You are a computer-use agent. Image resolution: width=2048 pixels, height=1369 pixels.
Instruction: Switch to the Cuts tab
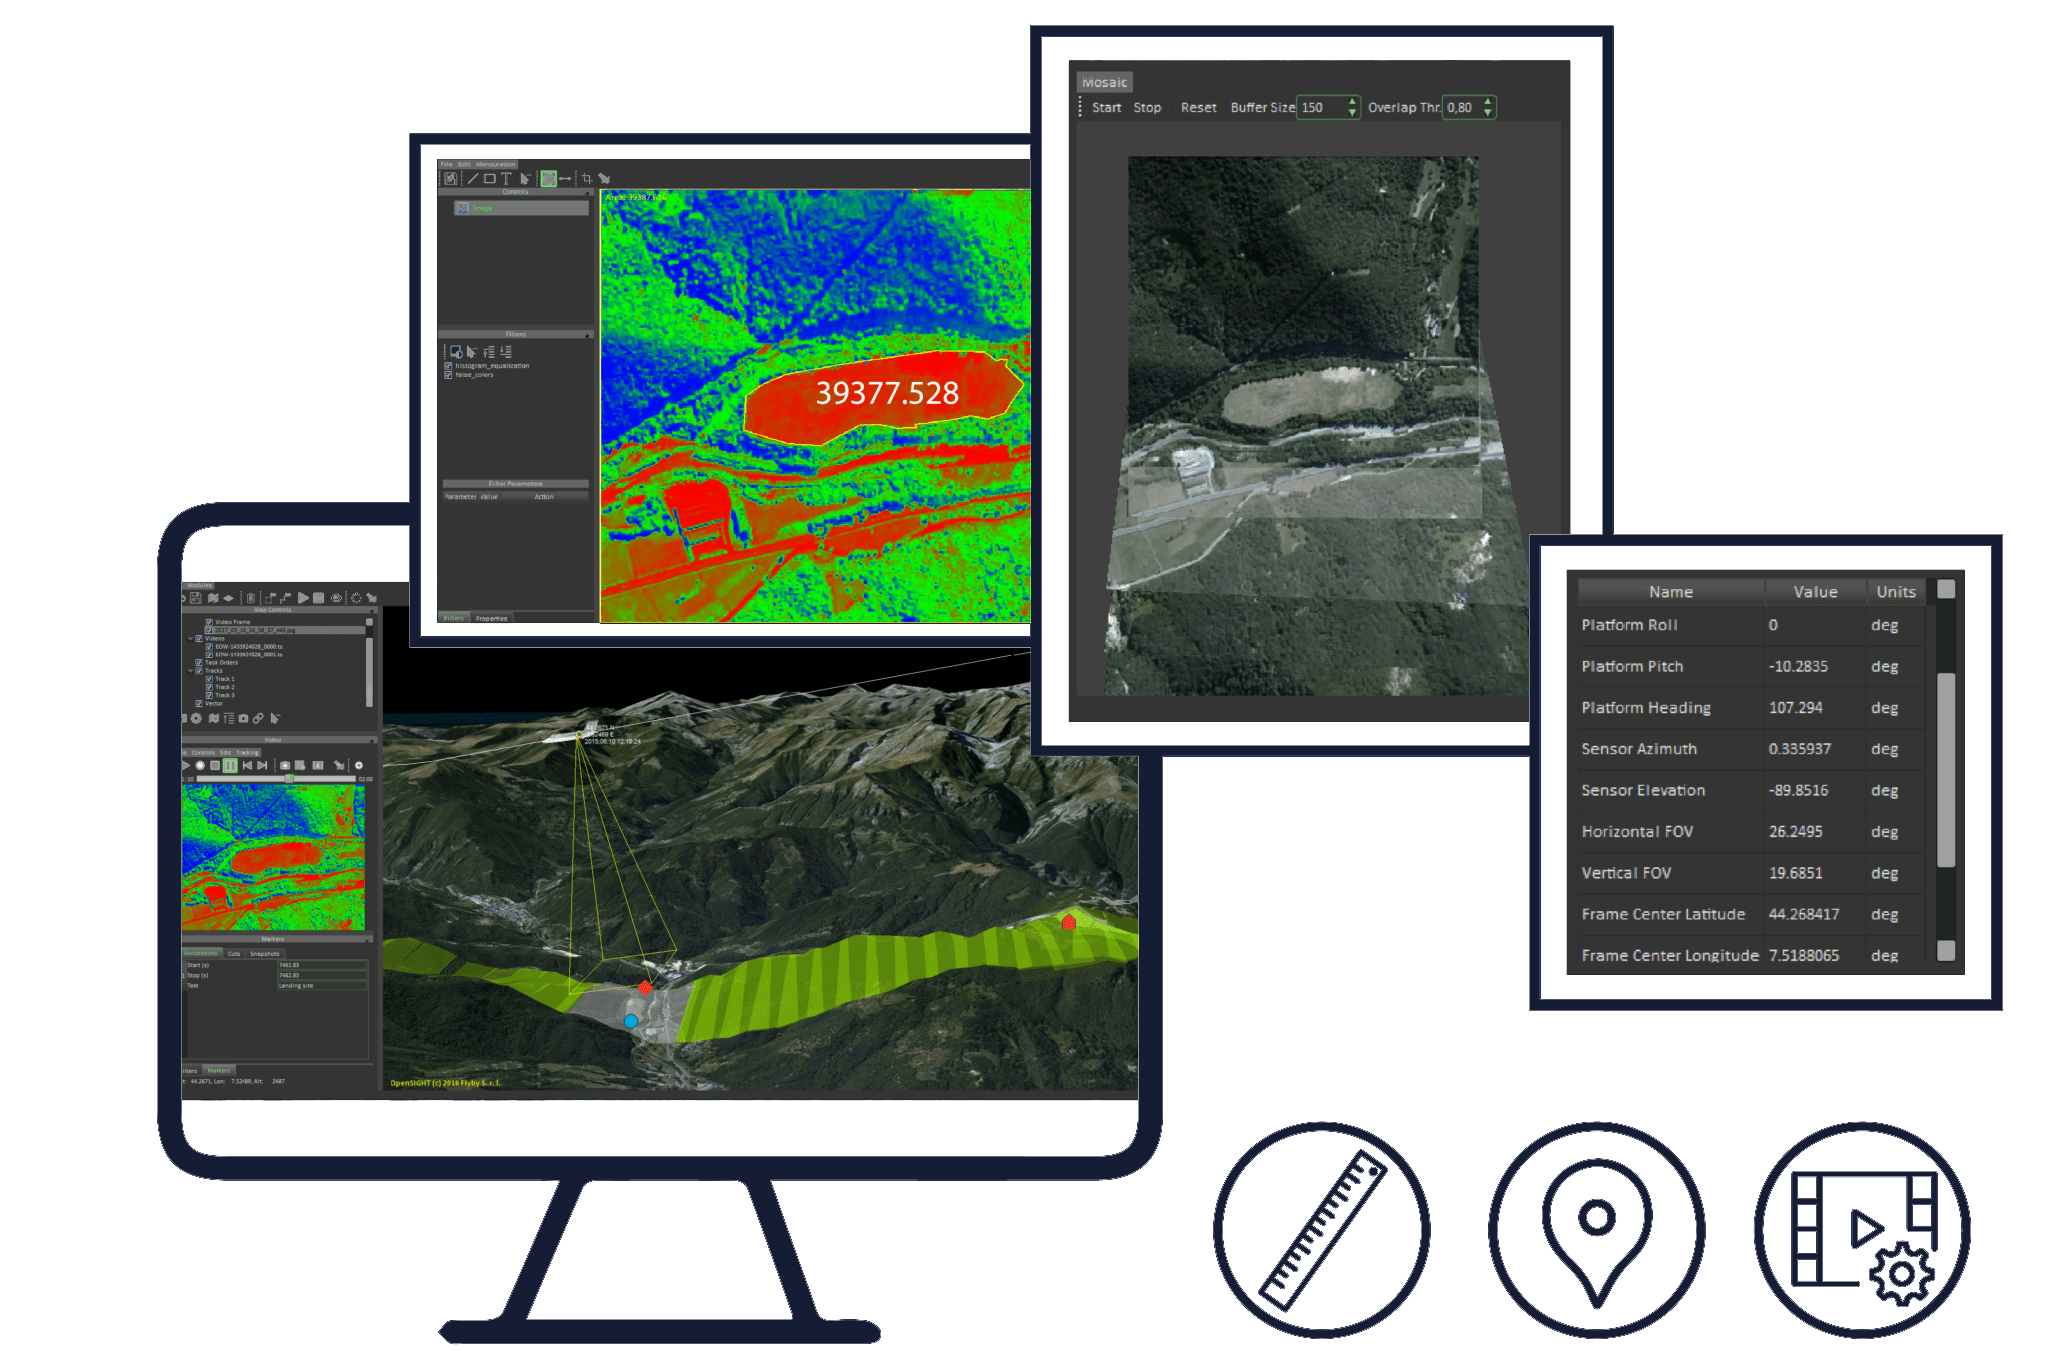click(234, 954)
